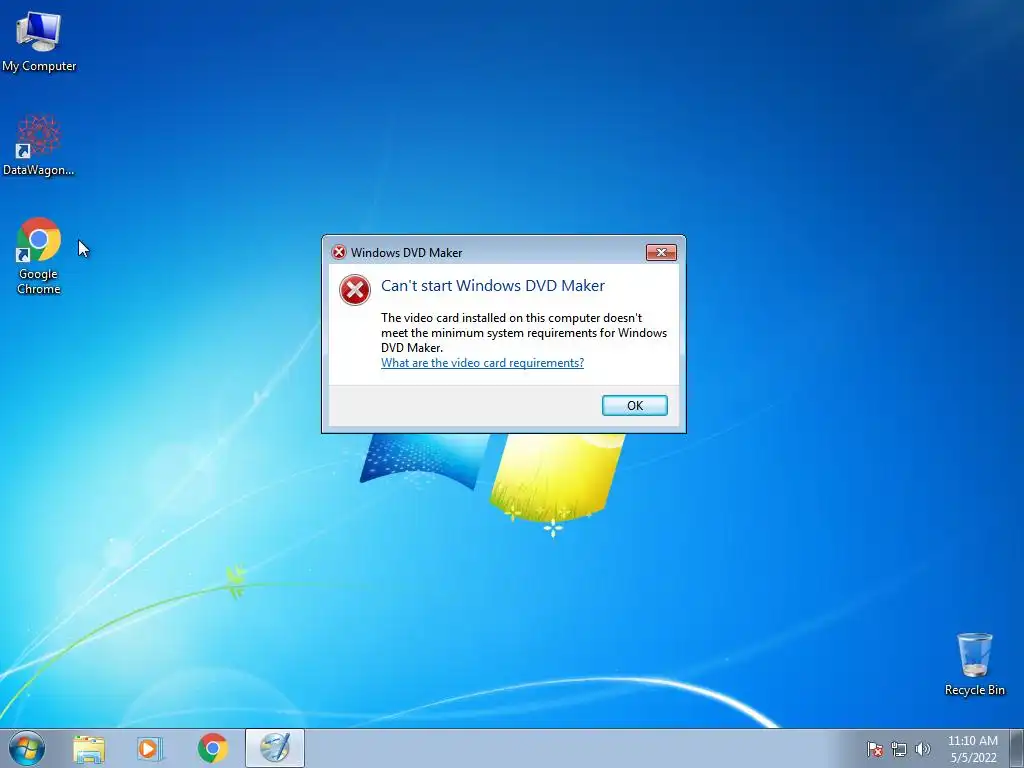Click the video card error message text
This screenshot has height=768, width=1024.
524,333
